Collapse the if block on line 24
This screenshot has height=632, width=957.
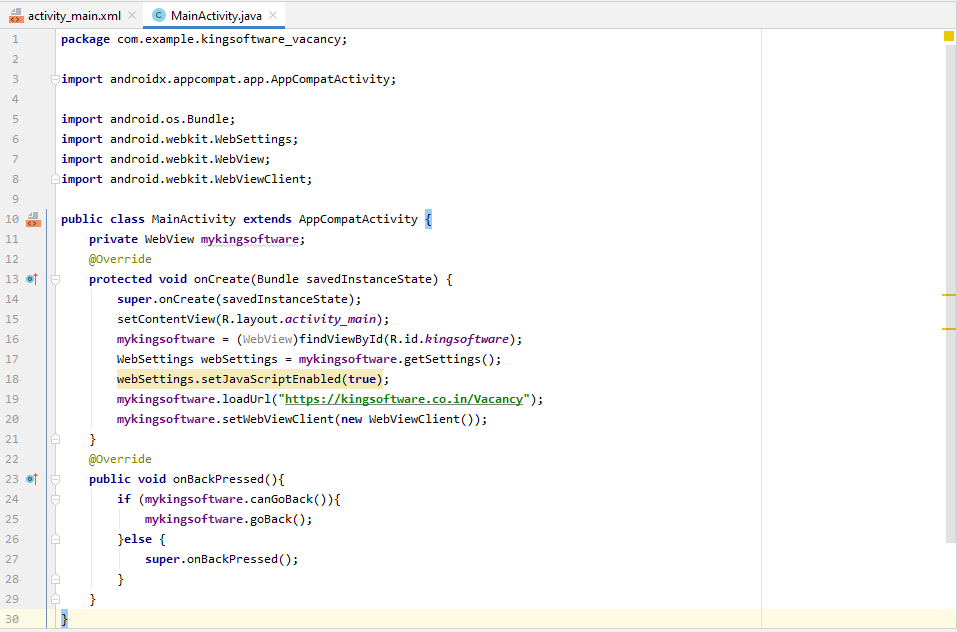pyautogui.click(x=54, y=499)
